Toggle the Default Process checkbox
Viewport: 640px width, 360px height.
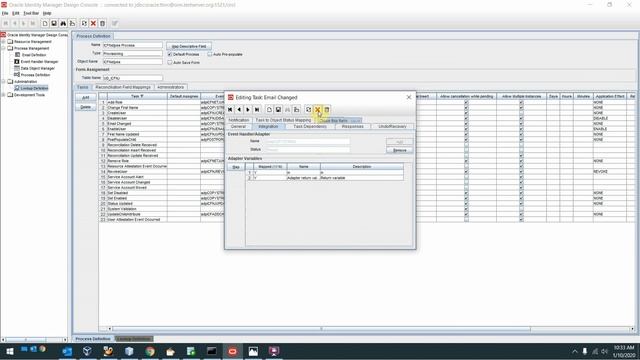click(x=170, y=54)
